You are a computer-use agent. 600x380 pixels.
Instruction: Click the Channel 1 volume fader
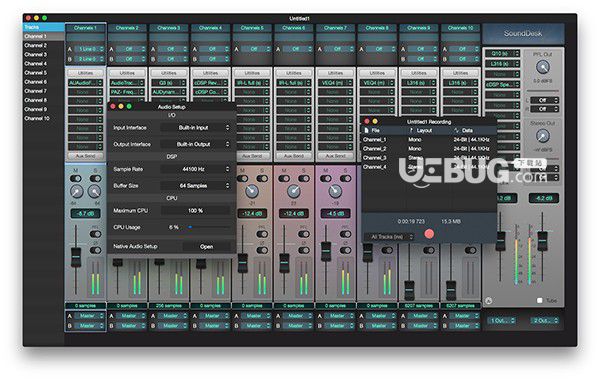click(76, 257)
